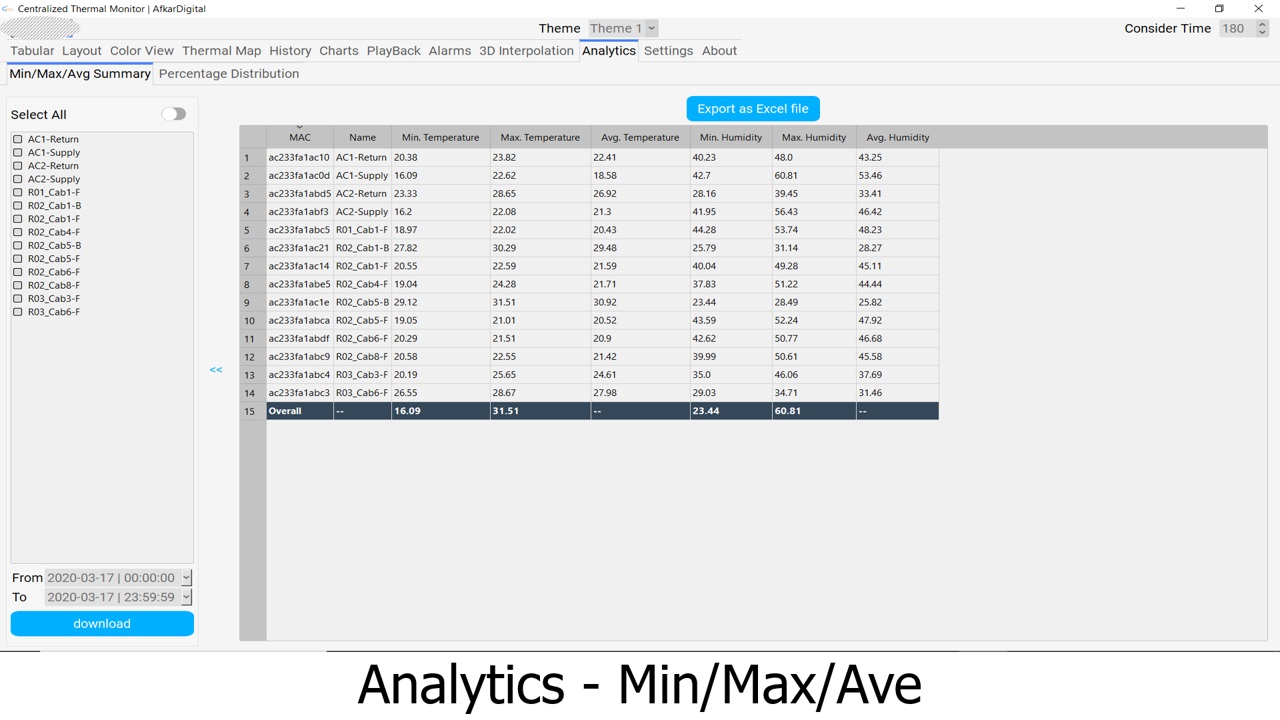Switch to the Thermal Map tab
1280x720 pixels.
tap(221, 51)
